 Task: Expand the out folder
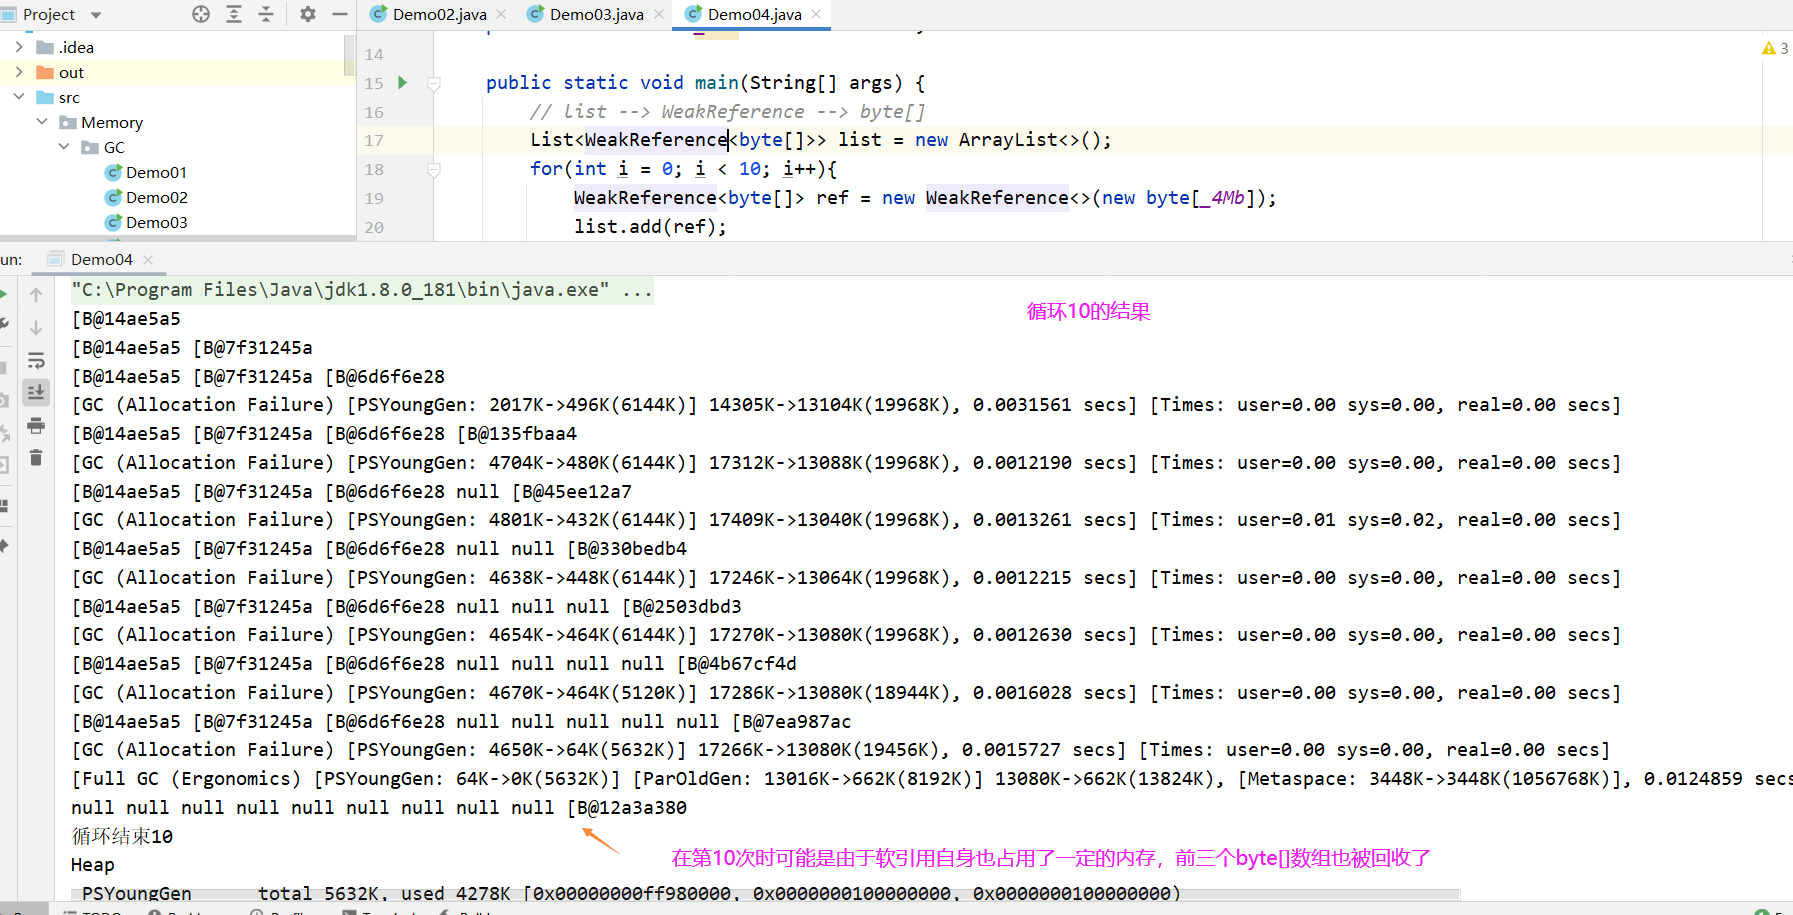tap(19, 72)
